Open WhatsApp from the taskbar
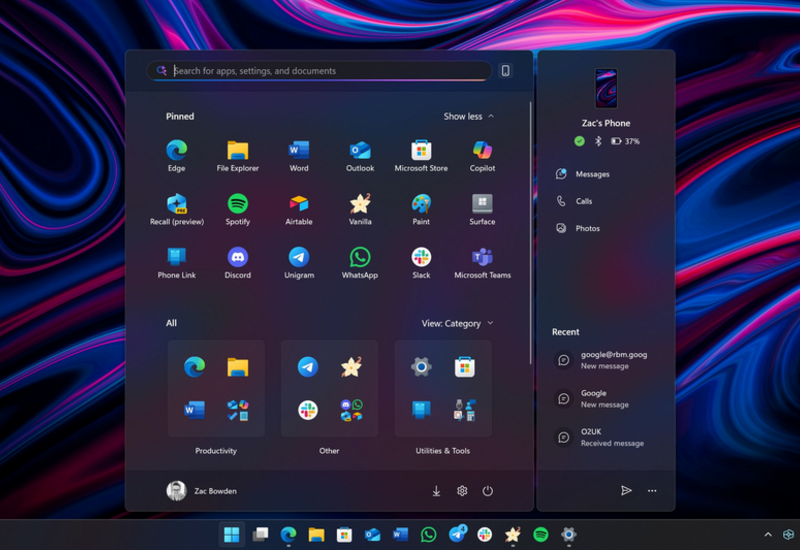The width and height of the screenshot is (800, 550). coord(429,535)
